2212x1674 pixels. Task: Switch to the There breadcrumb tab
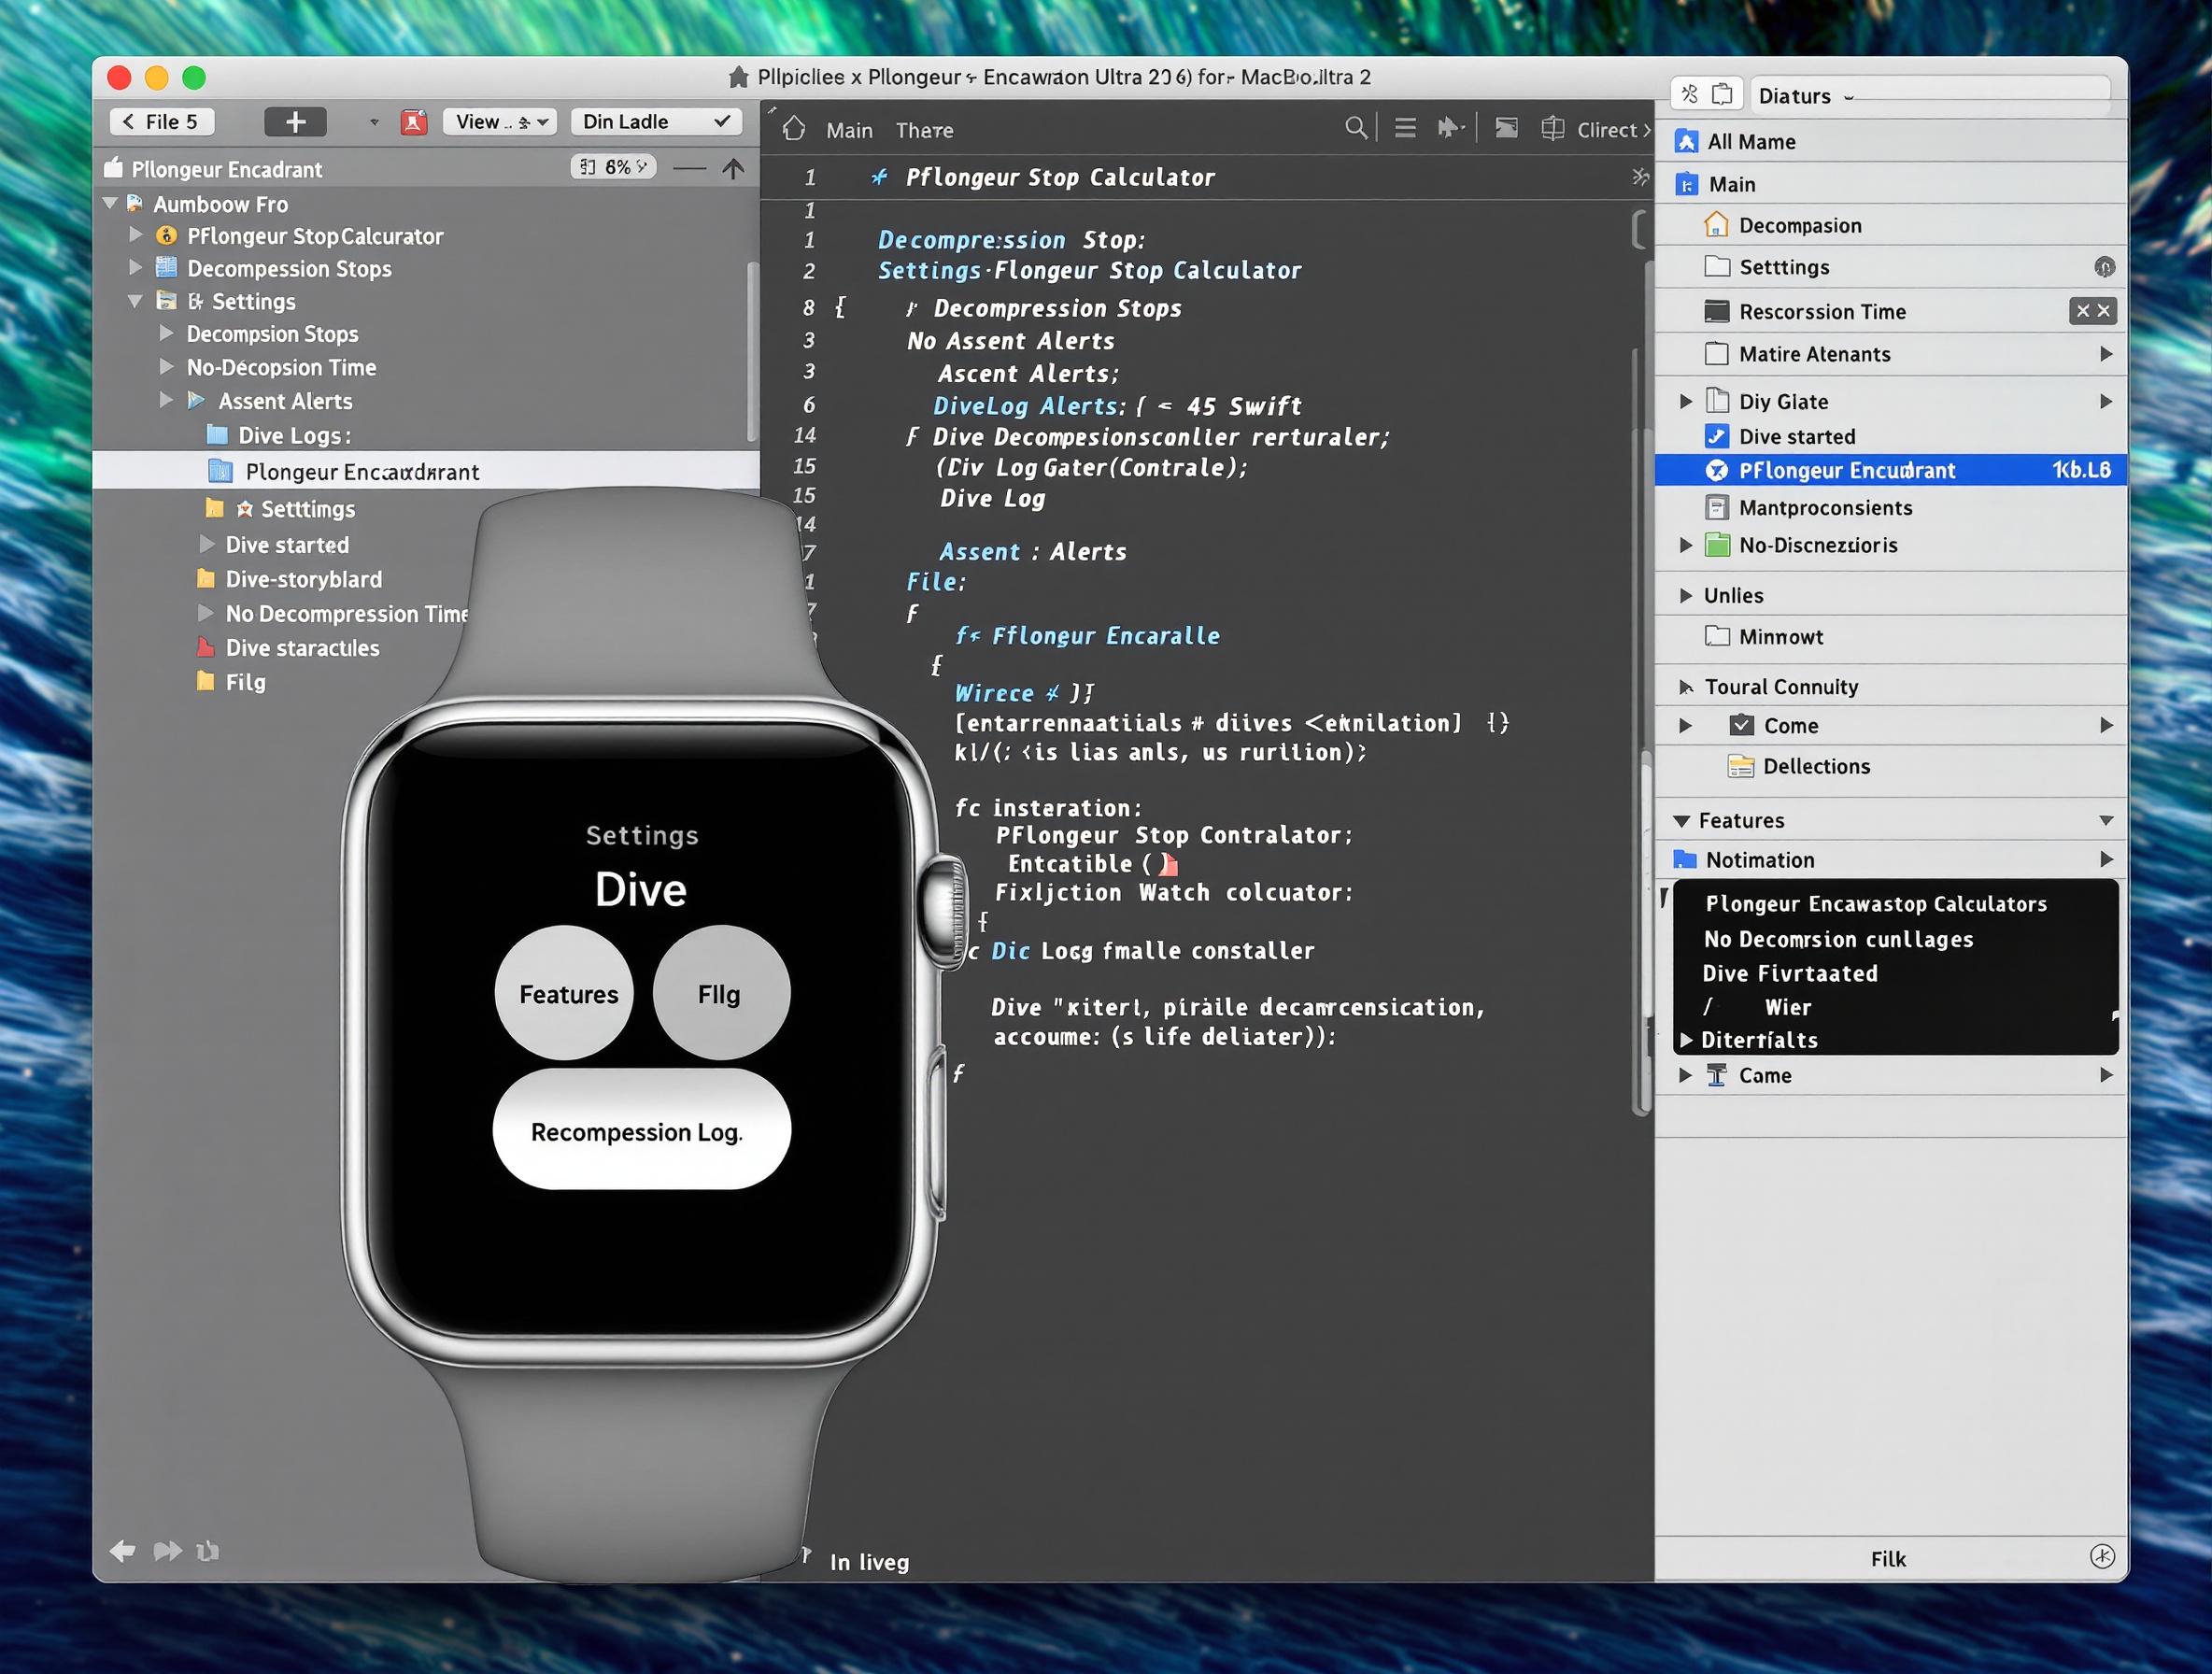[x=924, y=130]
